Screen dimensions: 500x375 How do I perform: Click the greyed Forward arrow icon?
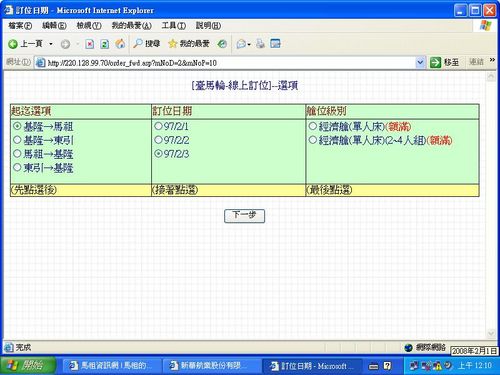(65, 44)
